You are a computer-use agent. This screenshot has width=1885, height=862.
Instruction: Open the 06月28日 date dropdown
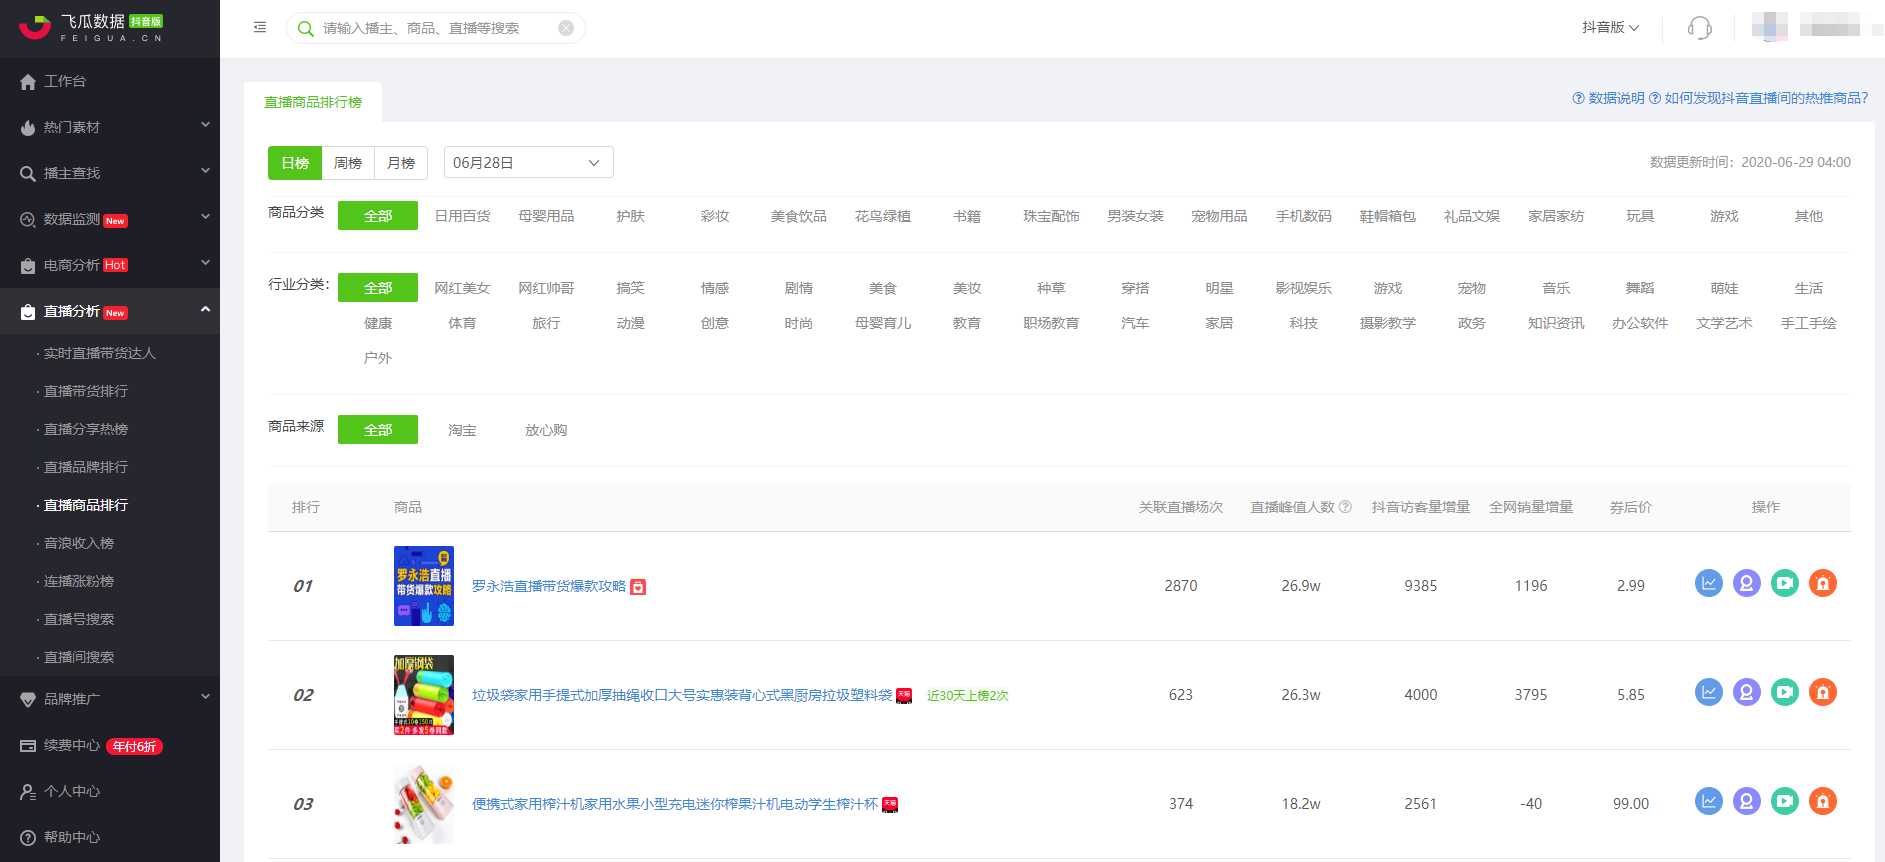click(x=528, y=163)
